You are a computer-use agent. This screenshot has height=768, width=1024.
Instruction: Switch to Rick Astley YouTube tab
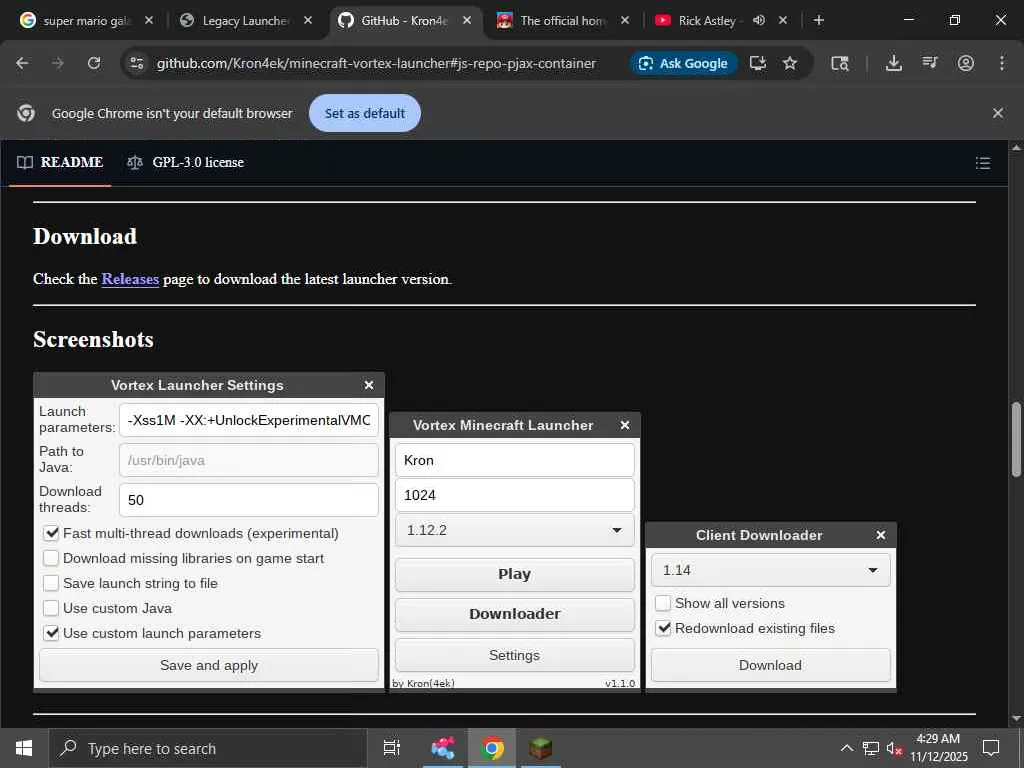tap(707, 20)
